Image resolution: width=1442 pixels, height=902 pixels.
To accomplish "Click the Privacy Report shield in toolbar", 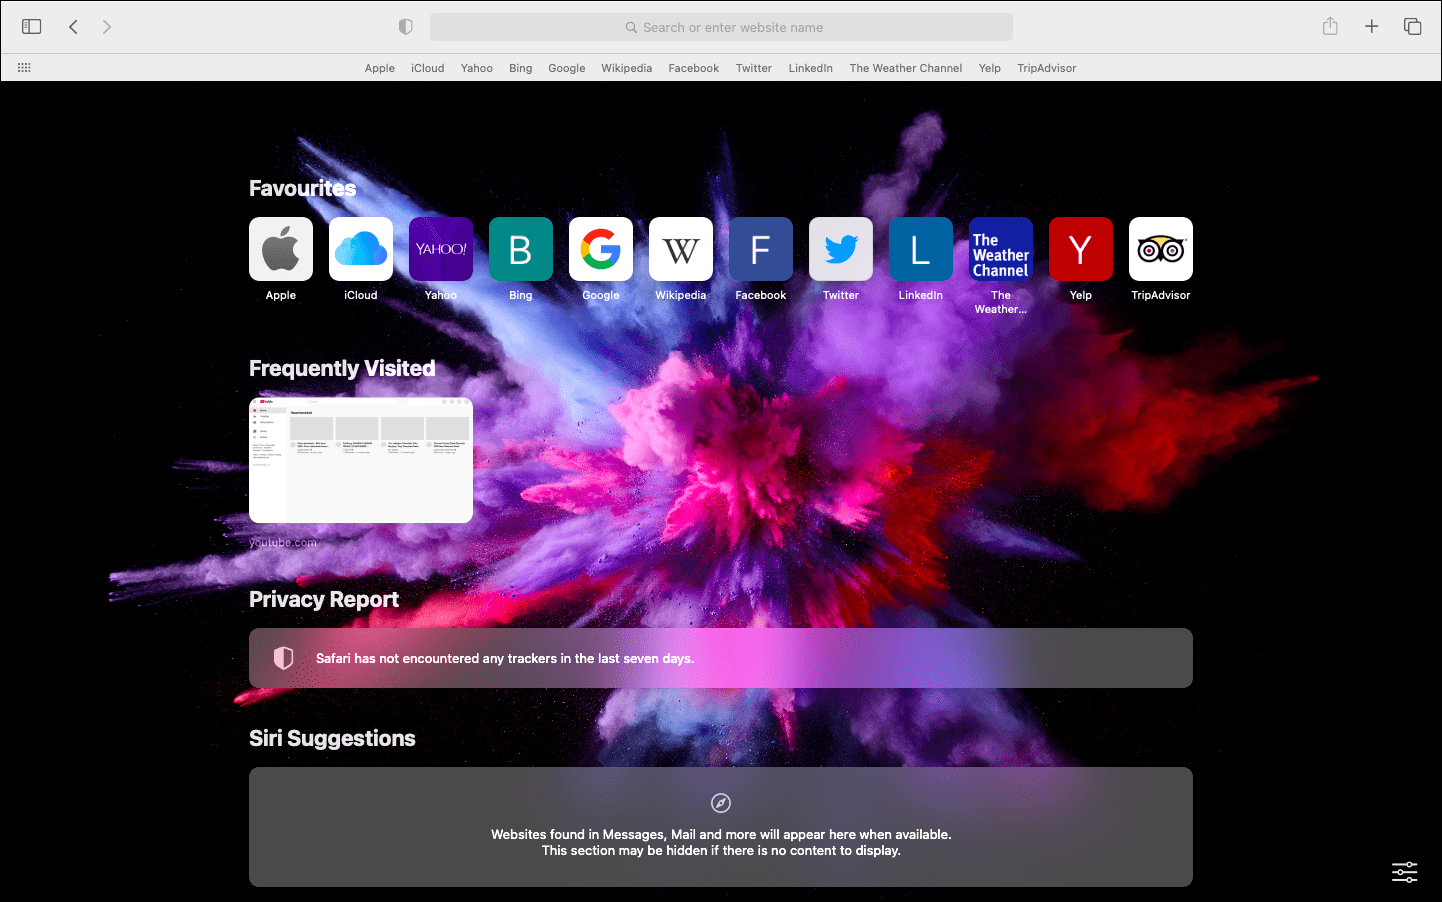I will [406, 27].
